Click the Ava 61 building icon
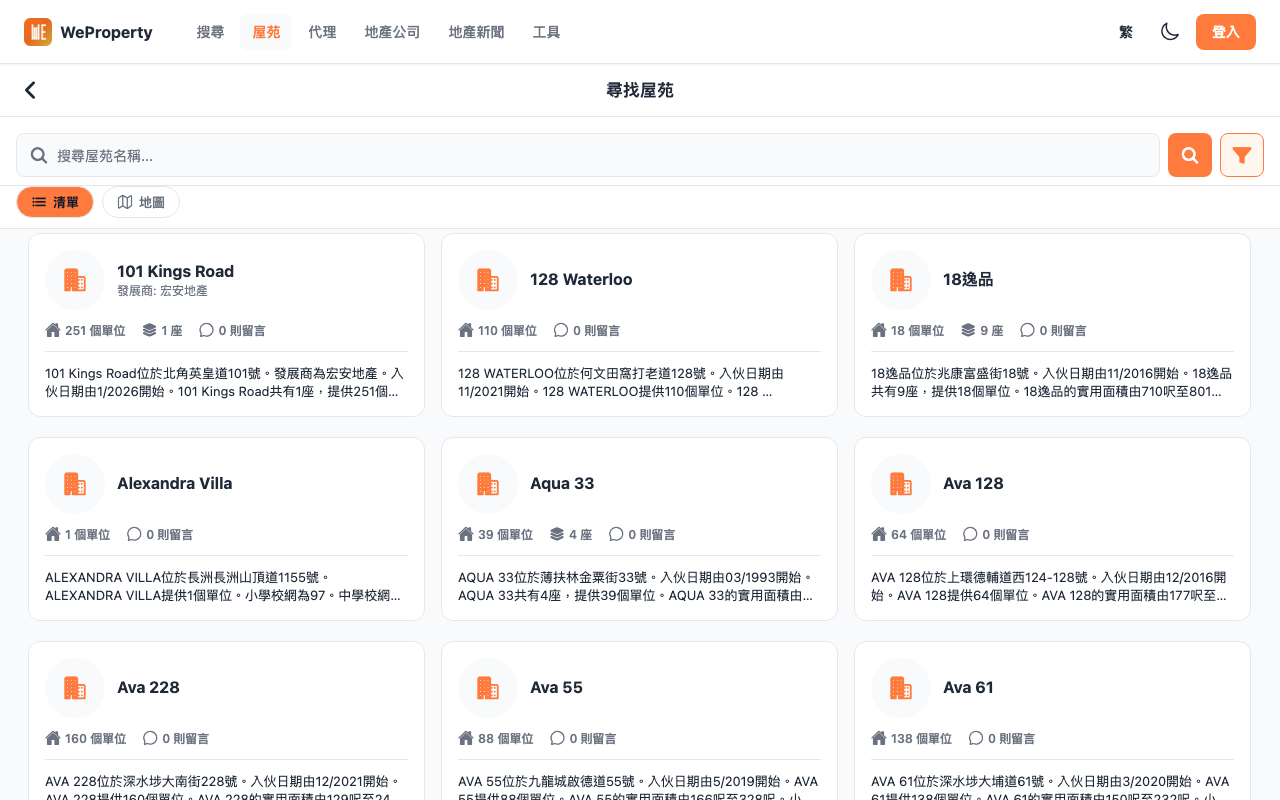 pos(901,688)
